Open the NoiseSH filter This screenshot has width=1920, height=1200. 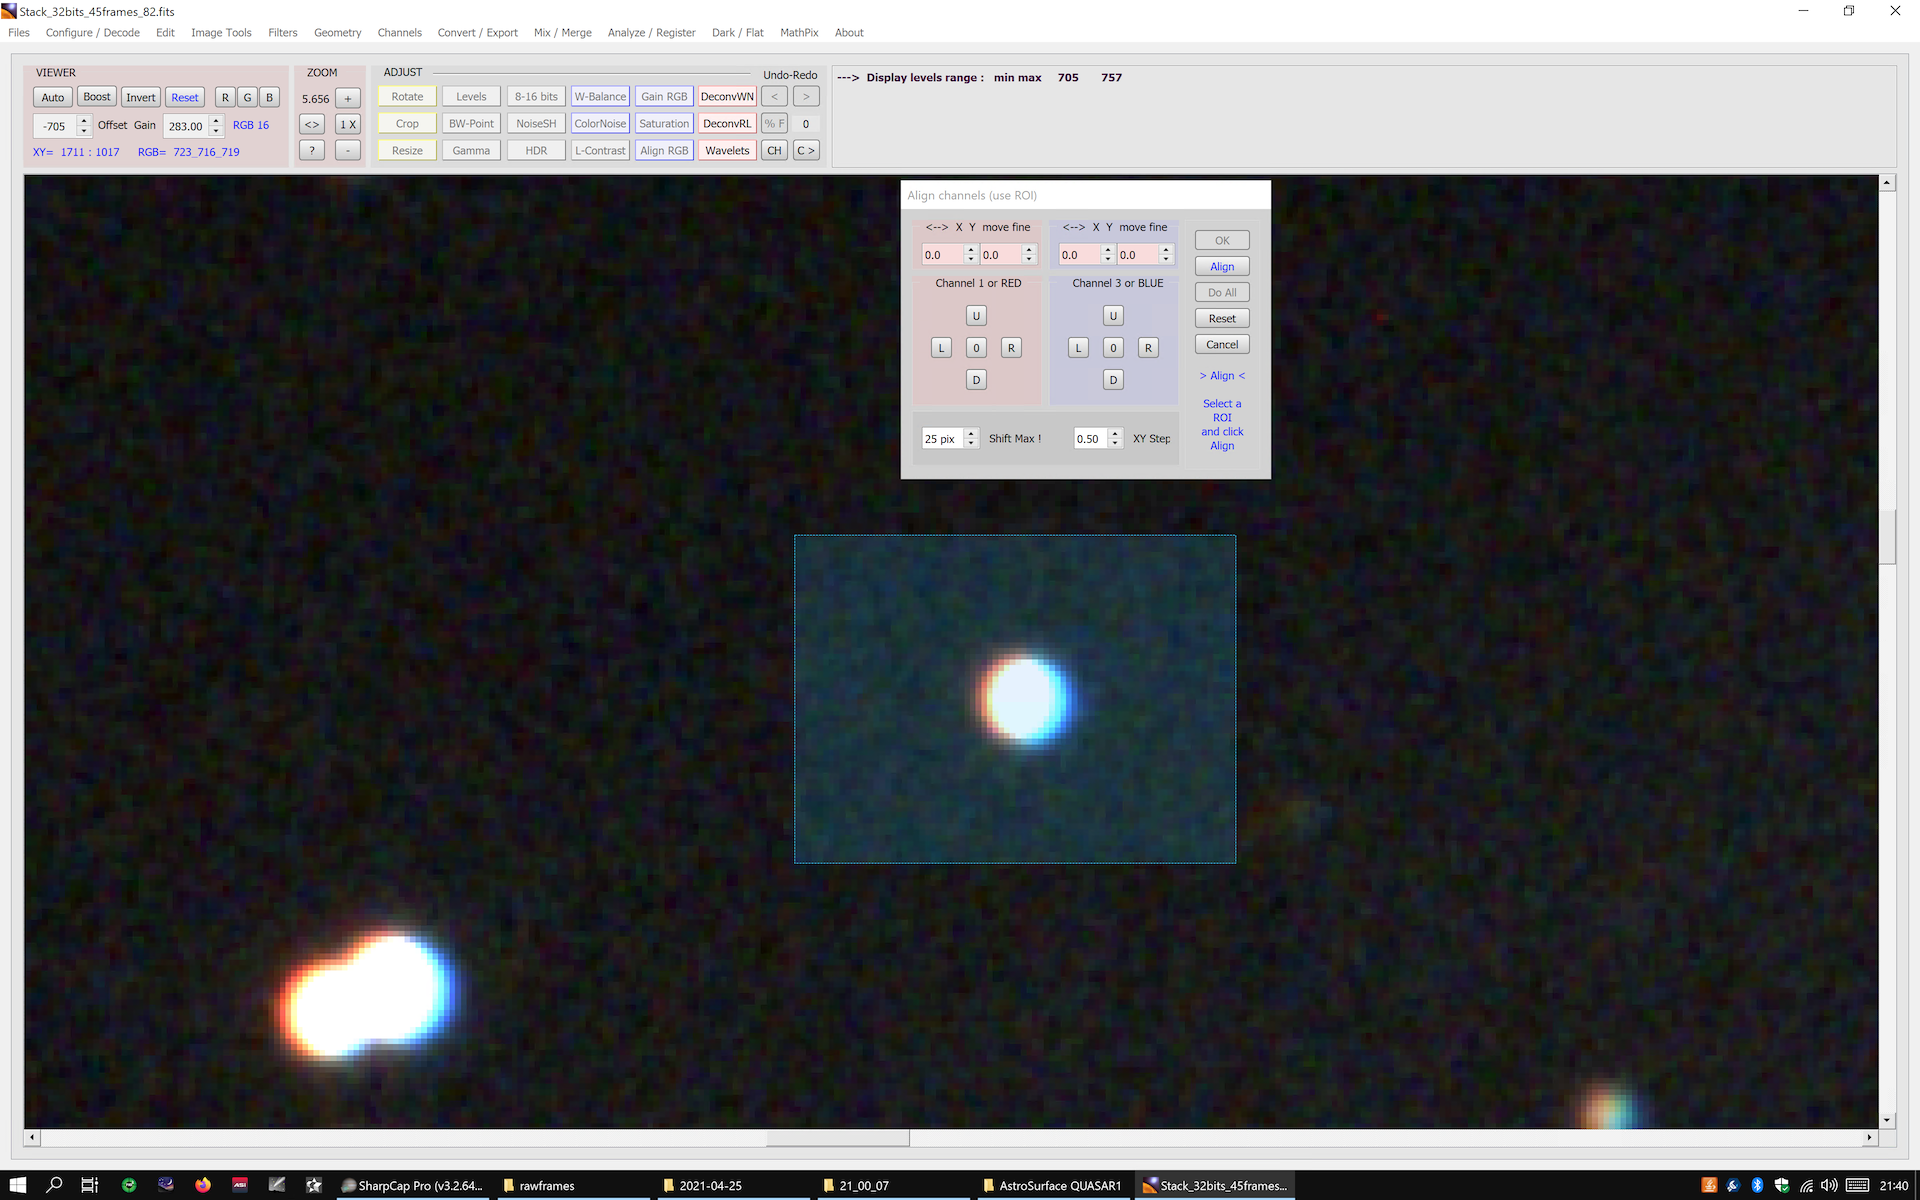pyautogui.click(x=536, y=124)
